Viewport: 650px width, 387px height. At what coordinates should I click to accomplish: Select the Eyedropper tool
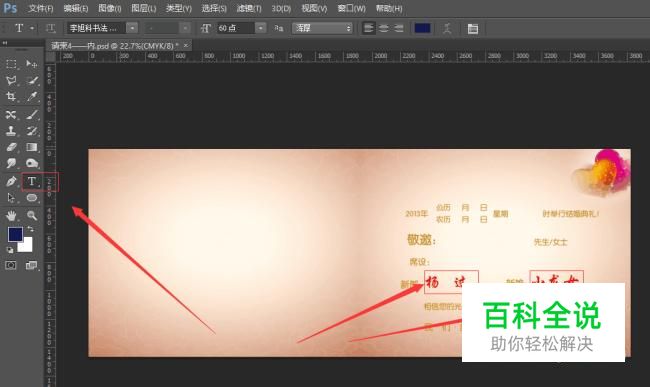(x=32, y=97)
